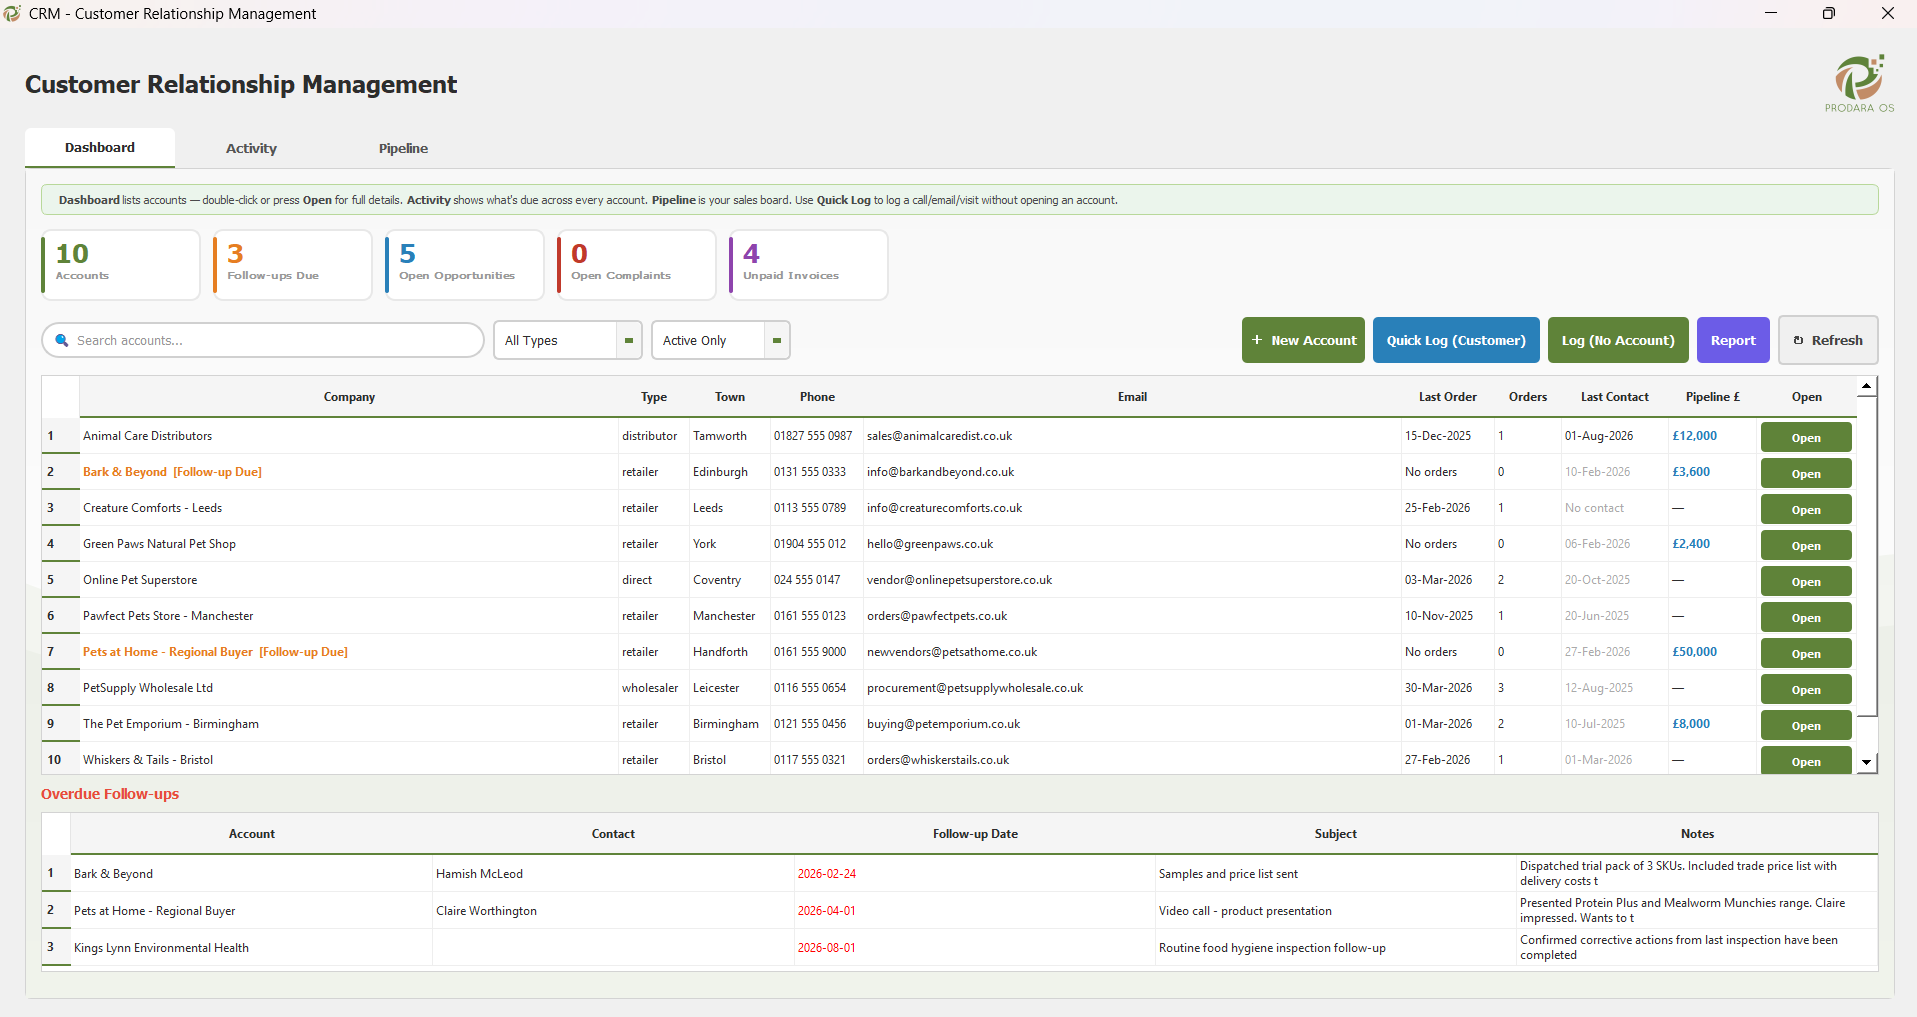Viewport: 1917px width, 1017px height.
Task: Create a New Account
Action: point(1303,340)
